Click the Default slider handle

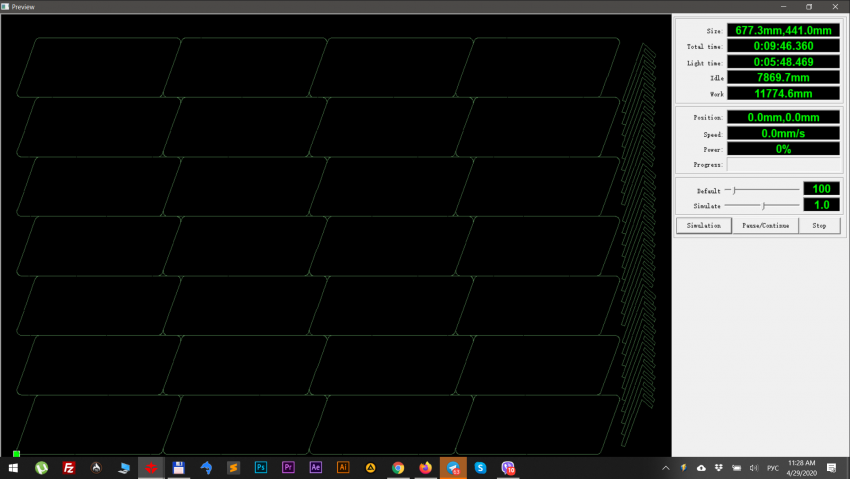pos(735,189)
